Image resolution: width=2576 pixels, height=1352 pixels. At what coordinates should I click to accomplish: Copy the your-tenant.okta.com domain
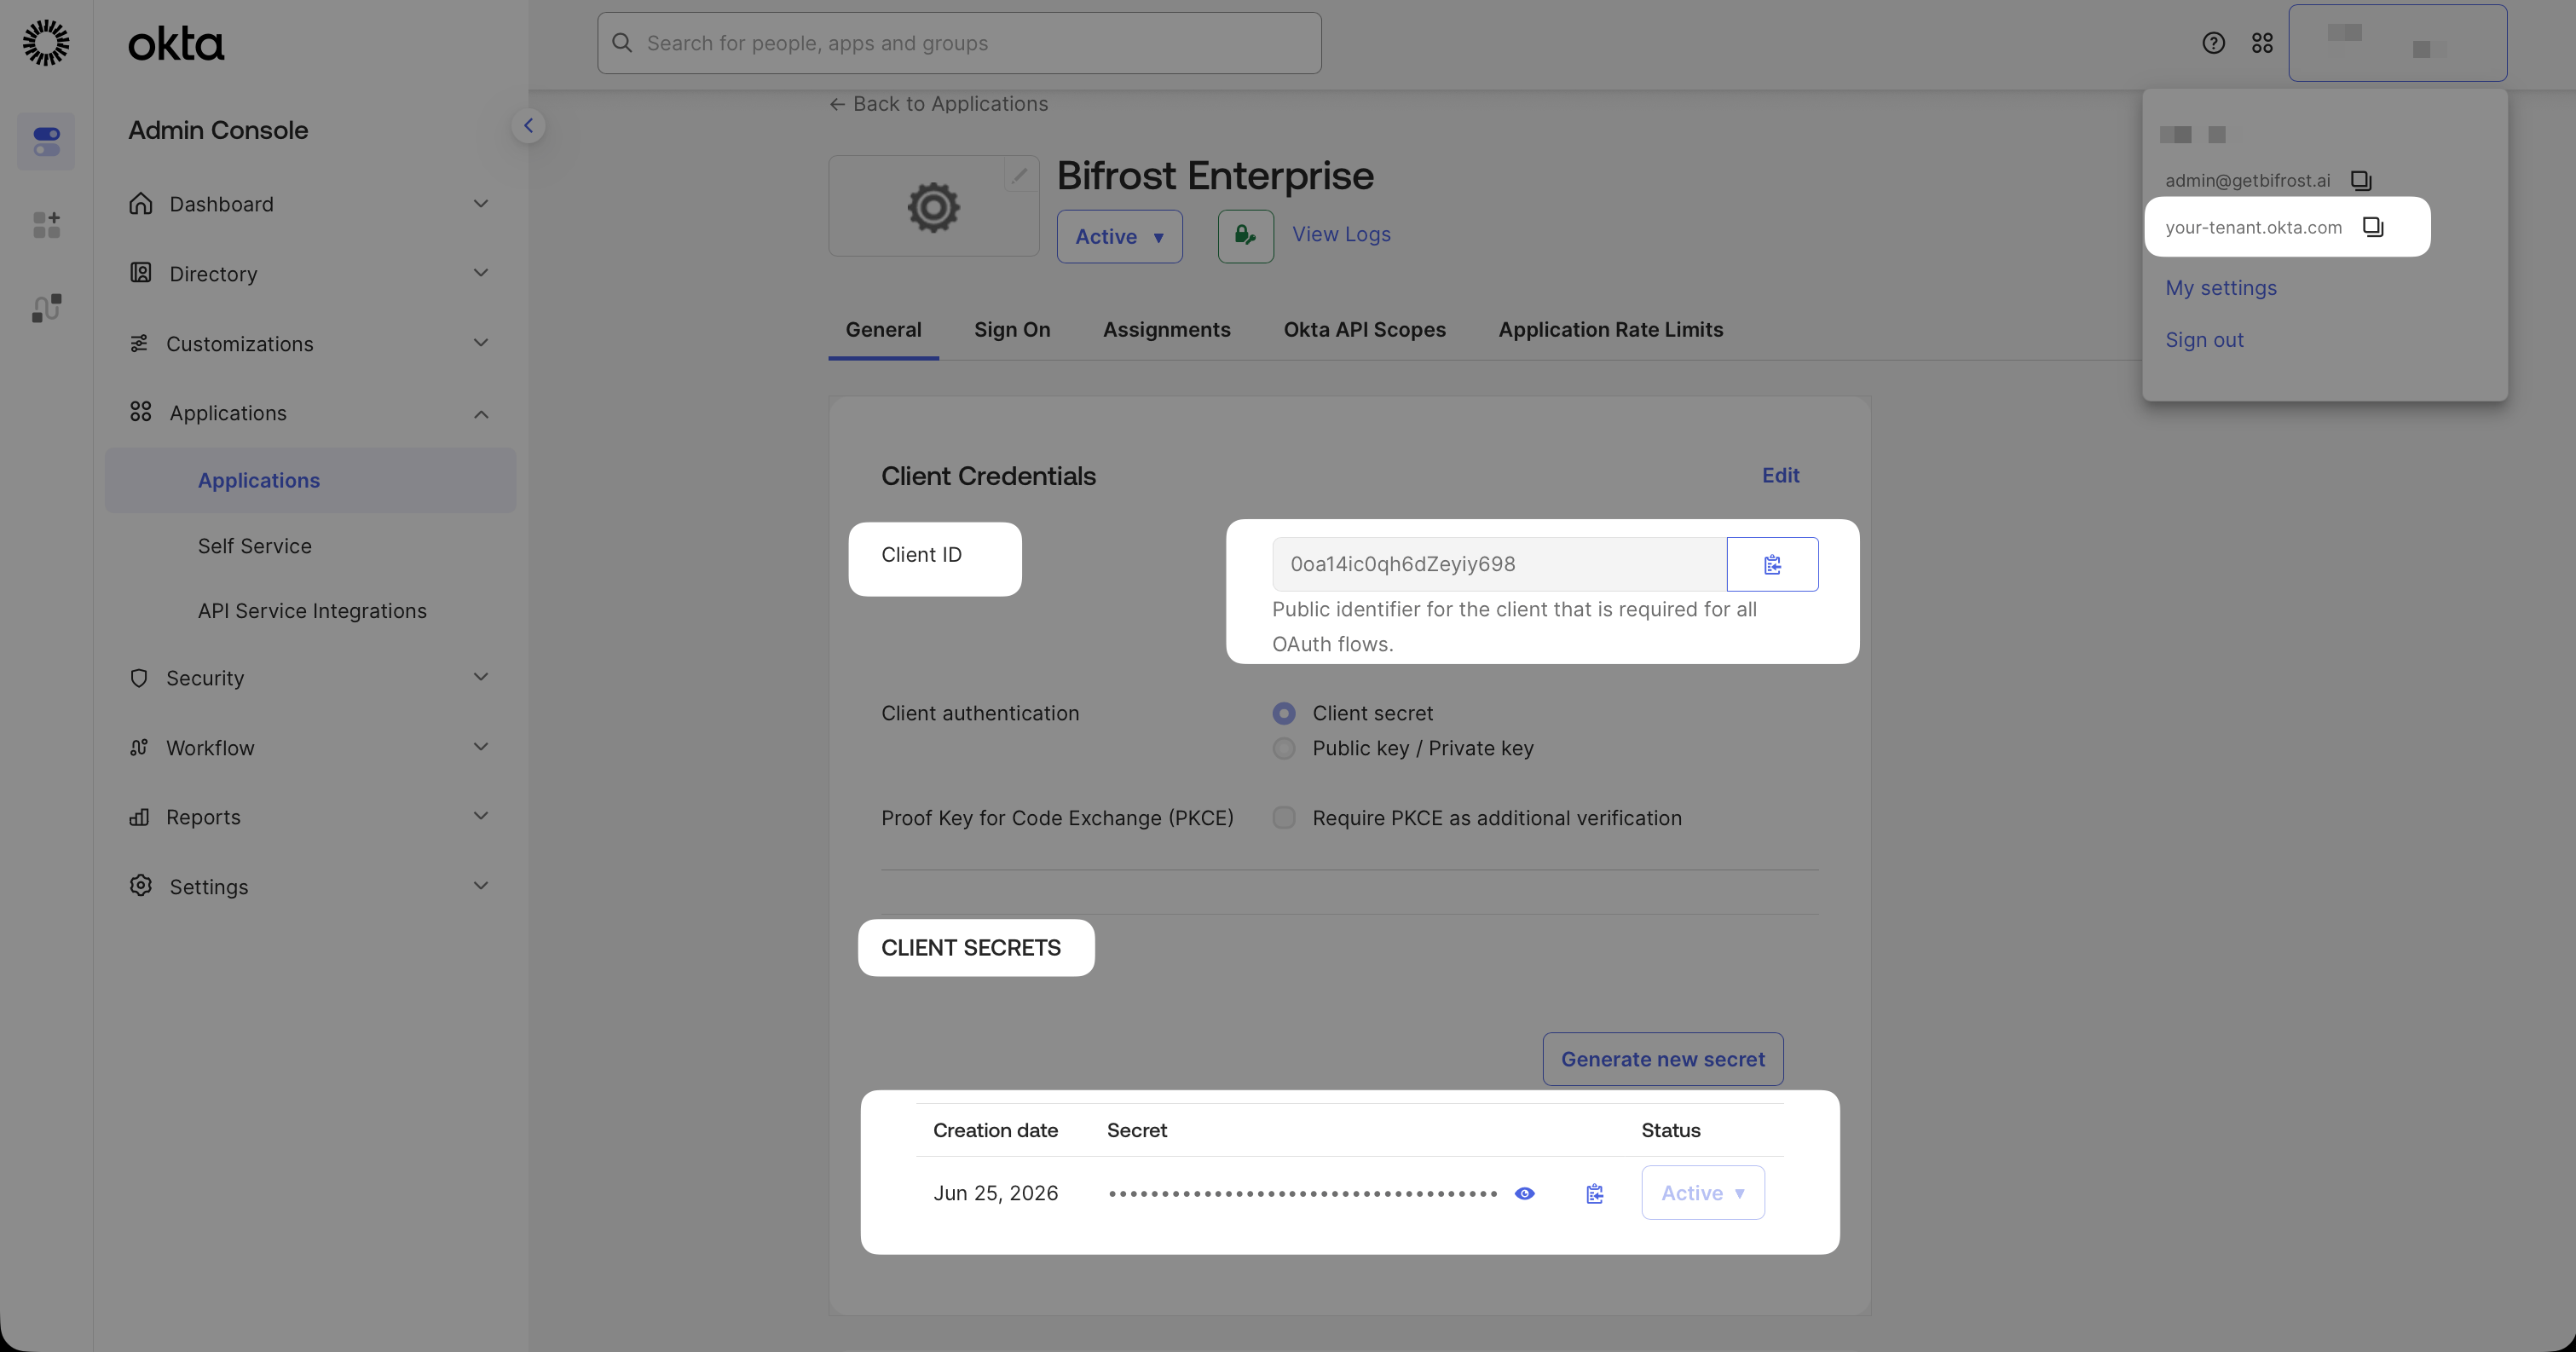click(x=2372, y=227)
